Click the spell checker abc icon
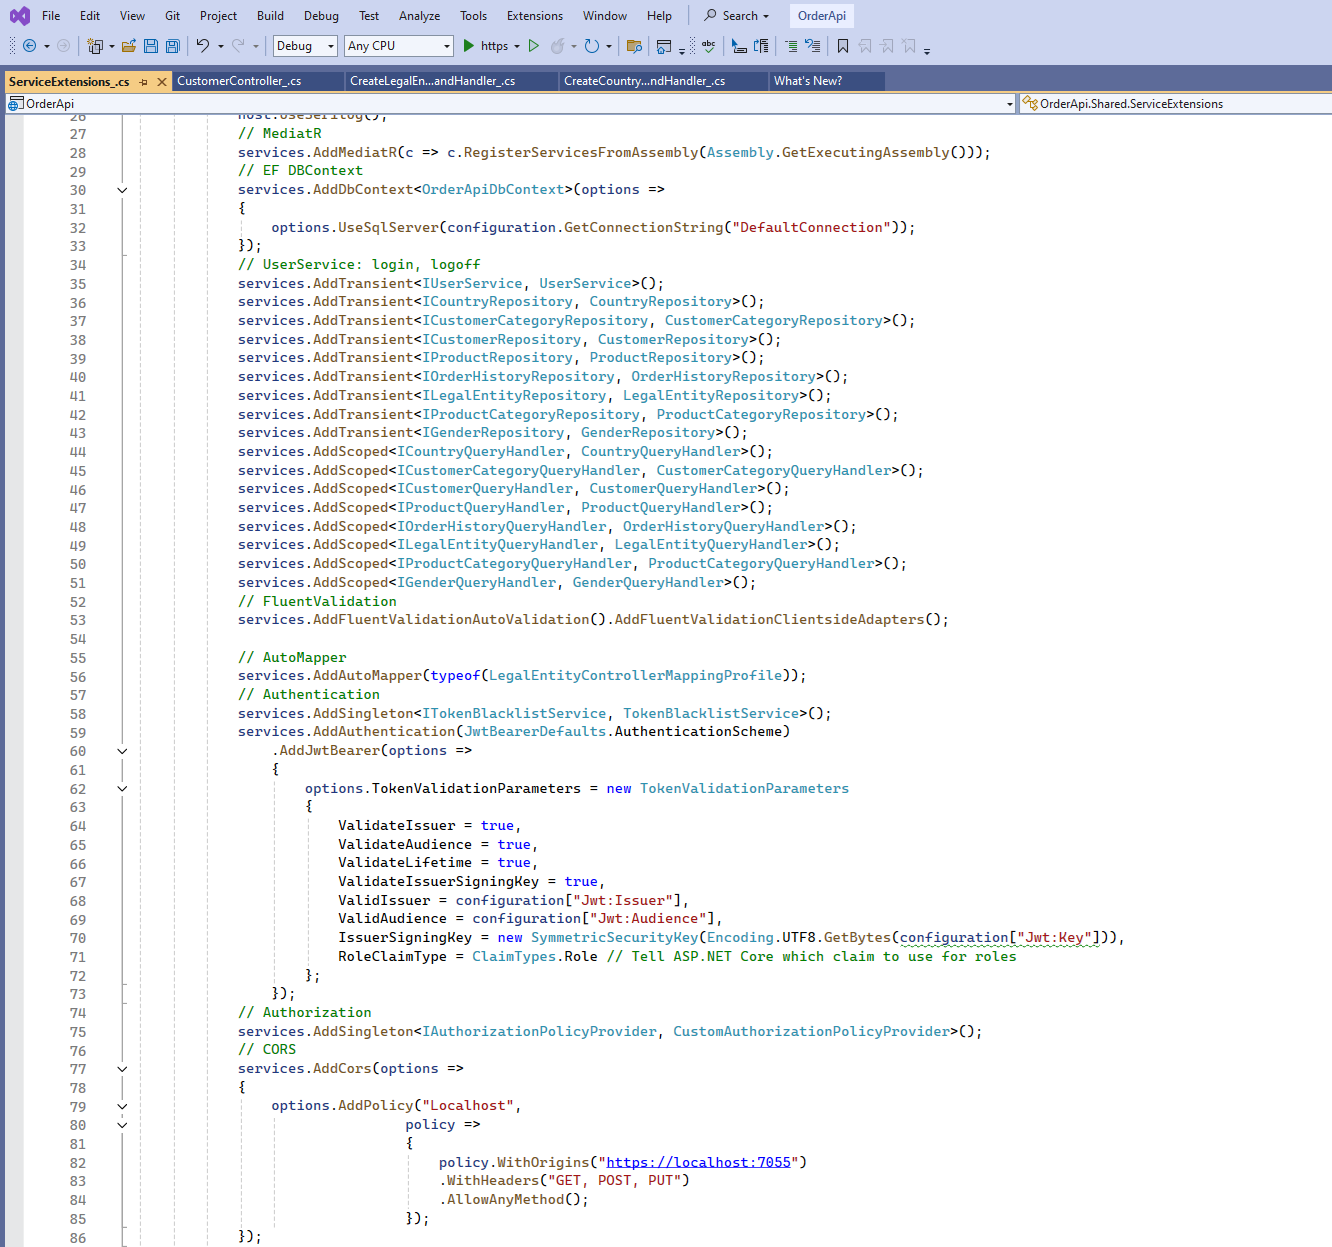1332x1247 pixels. pos(709,46)
